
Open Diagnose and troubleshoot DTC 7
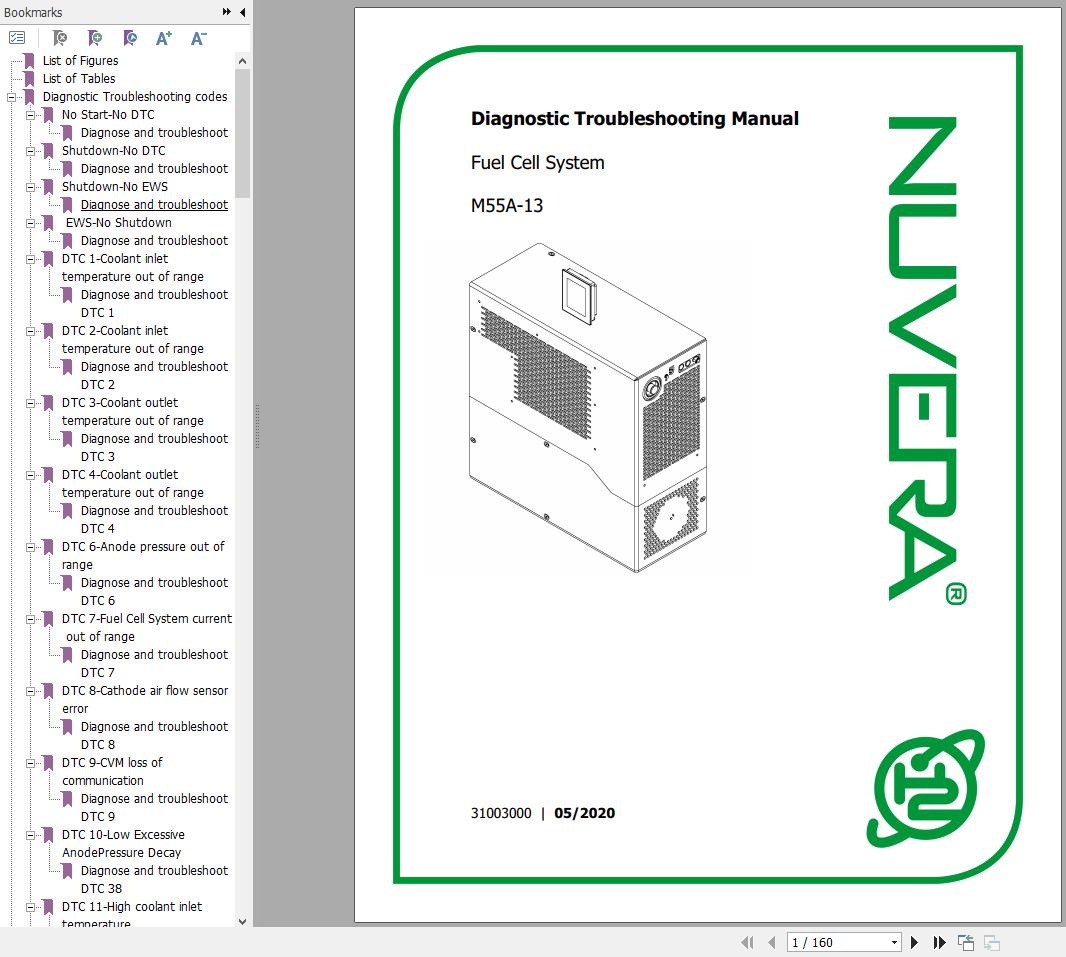pyautogui.click(x=154, y=663)
